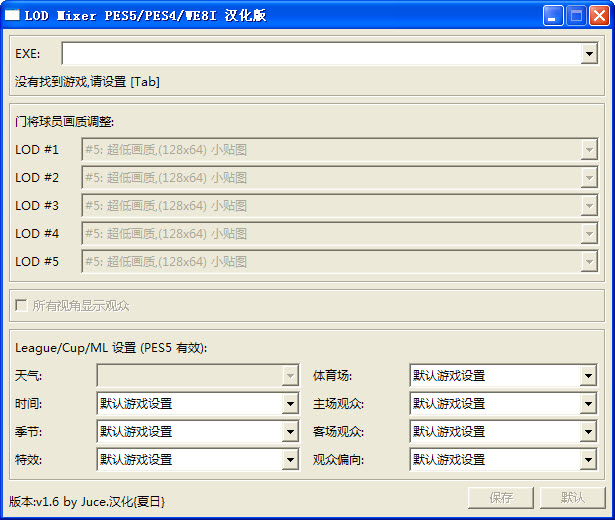
Task: Open the 观众偏向 crowd bias dropdown
Action: click(x=588, y=460)
